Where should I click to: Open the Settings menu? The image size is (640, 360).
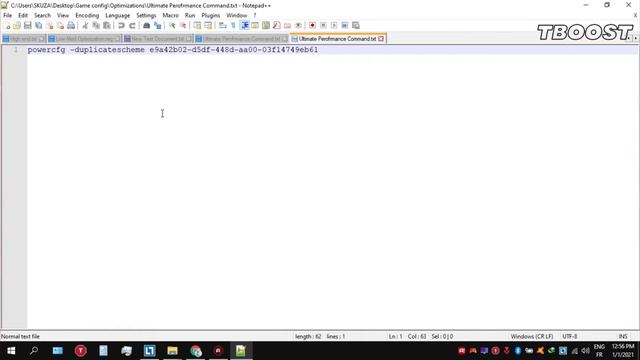[x=146, y=15]
